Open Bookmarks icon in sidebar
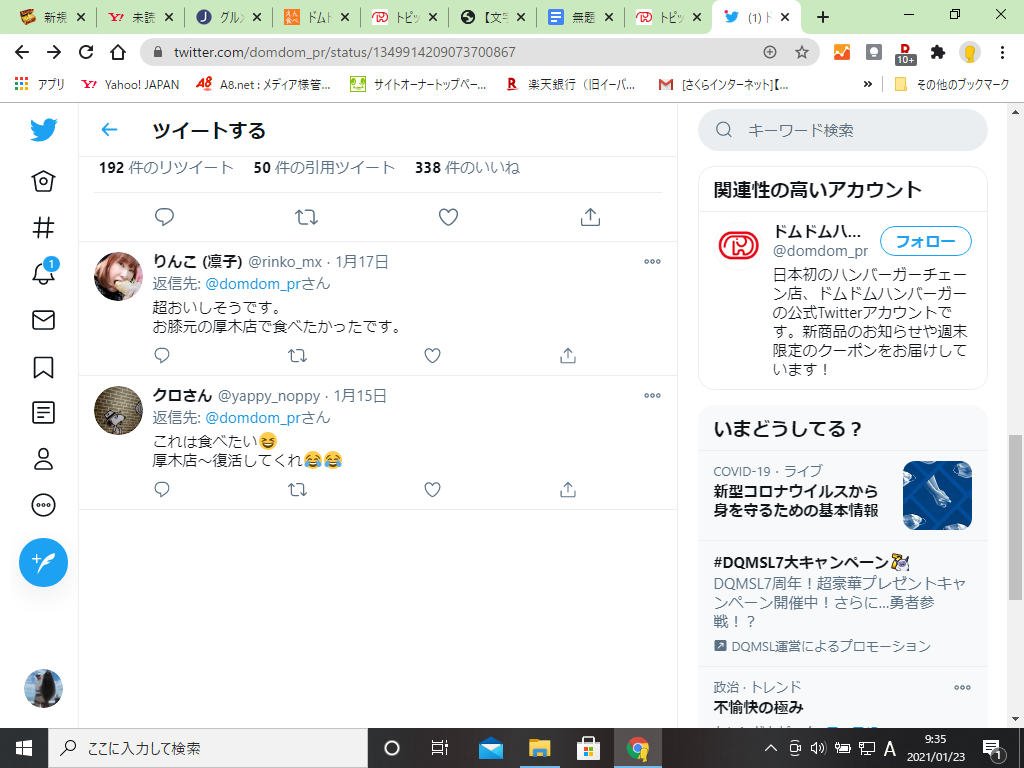Image resolution: width=1024 pixels, height=768 pixels. [44, 367]
